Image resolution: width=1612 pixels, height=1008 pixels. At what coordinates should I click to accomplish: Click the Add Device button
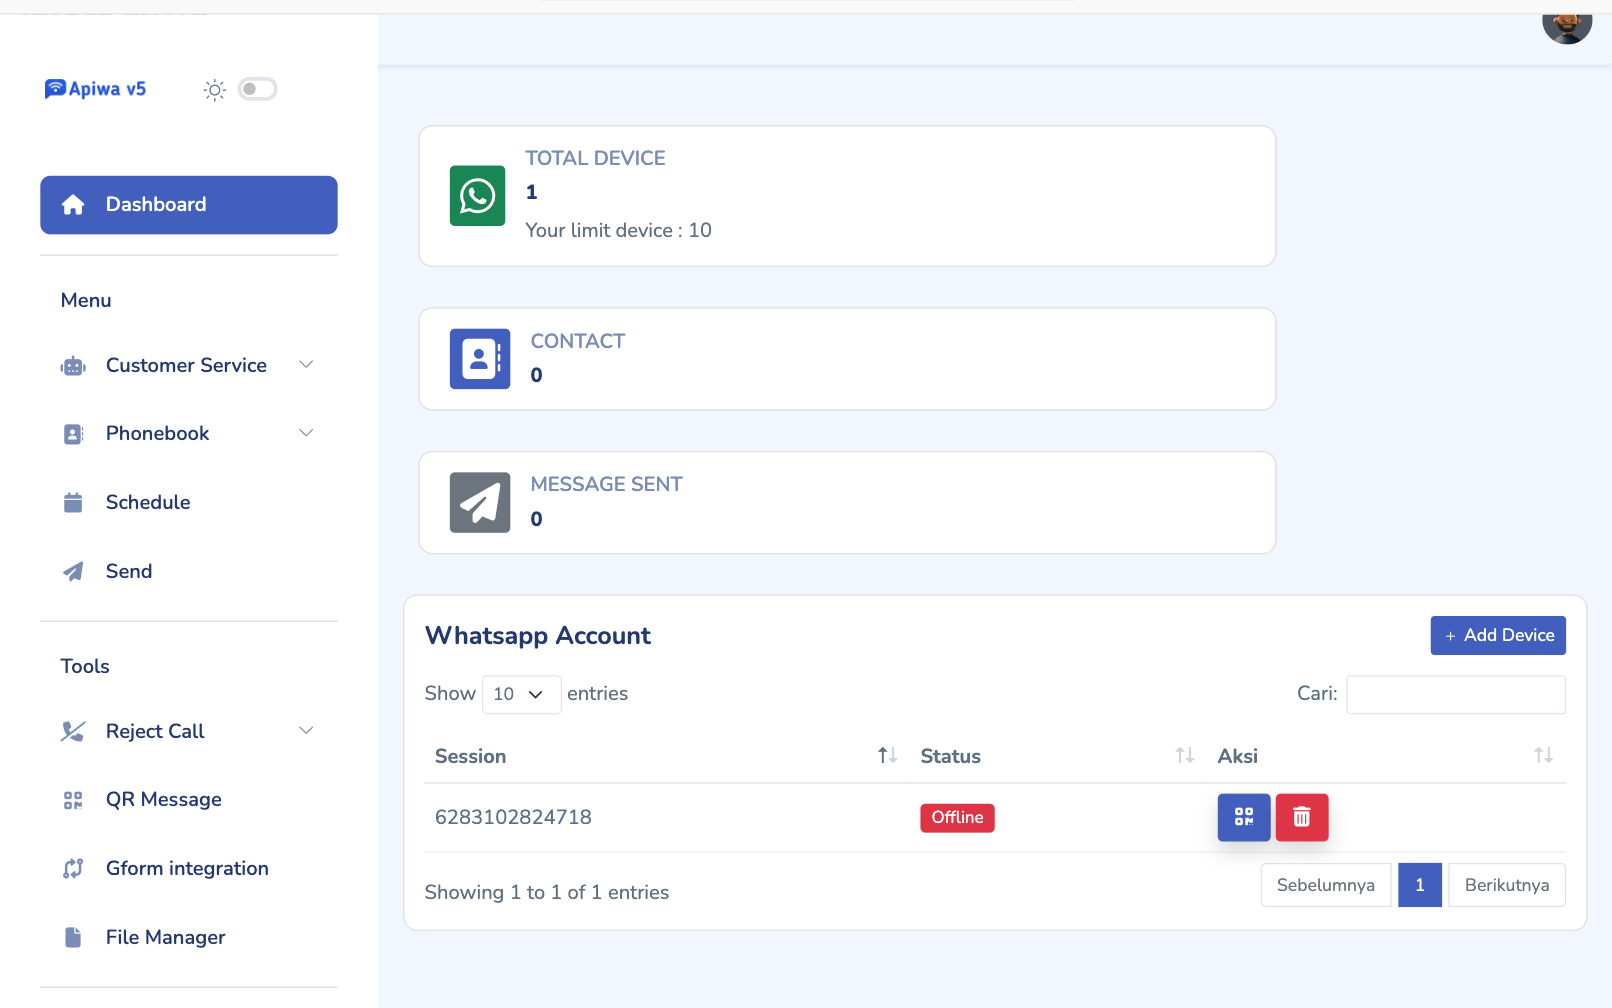[x=1497, y=635]
